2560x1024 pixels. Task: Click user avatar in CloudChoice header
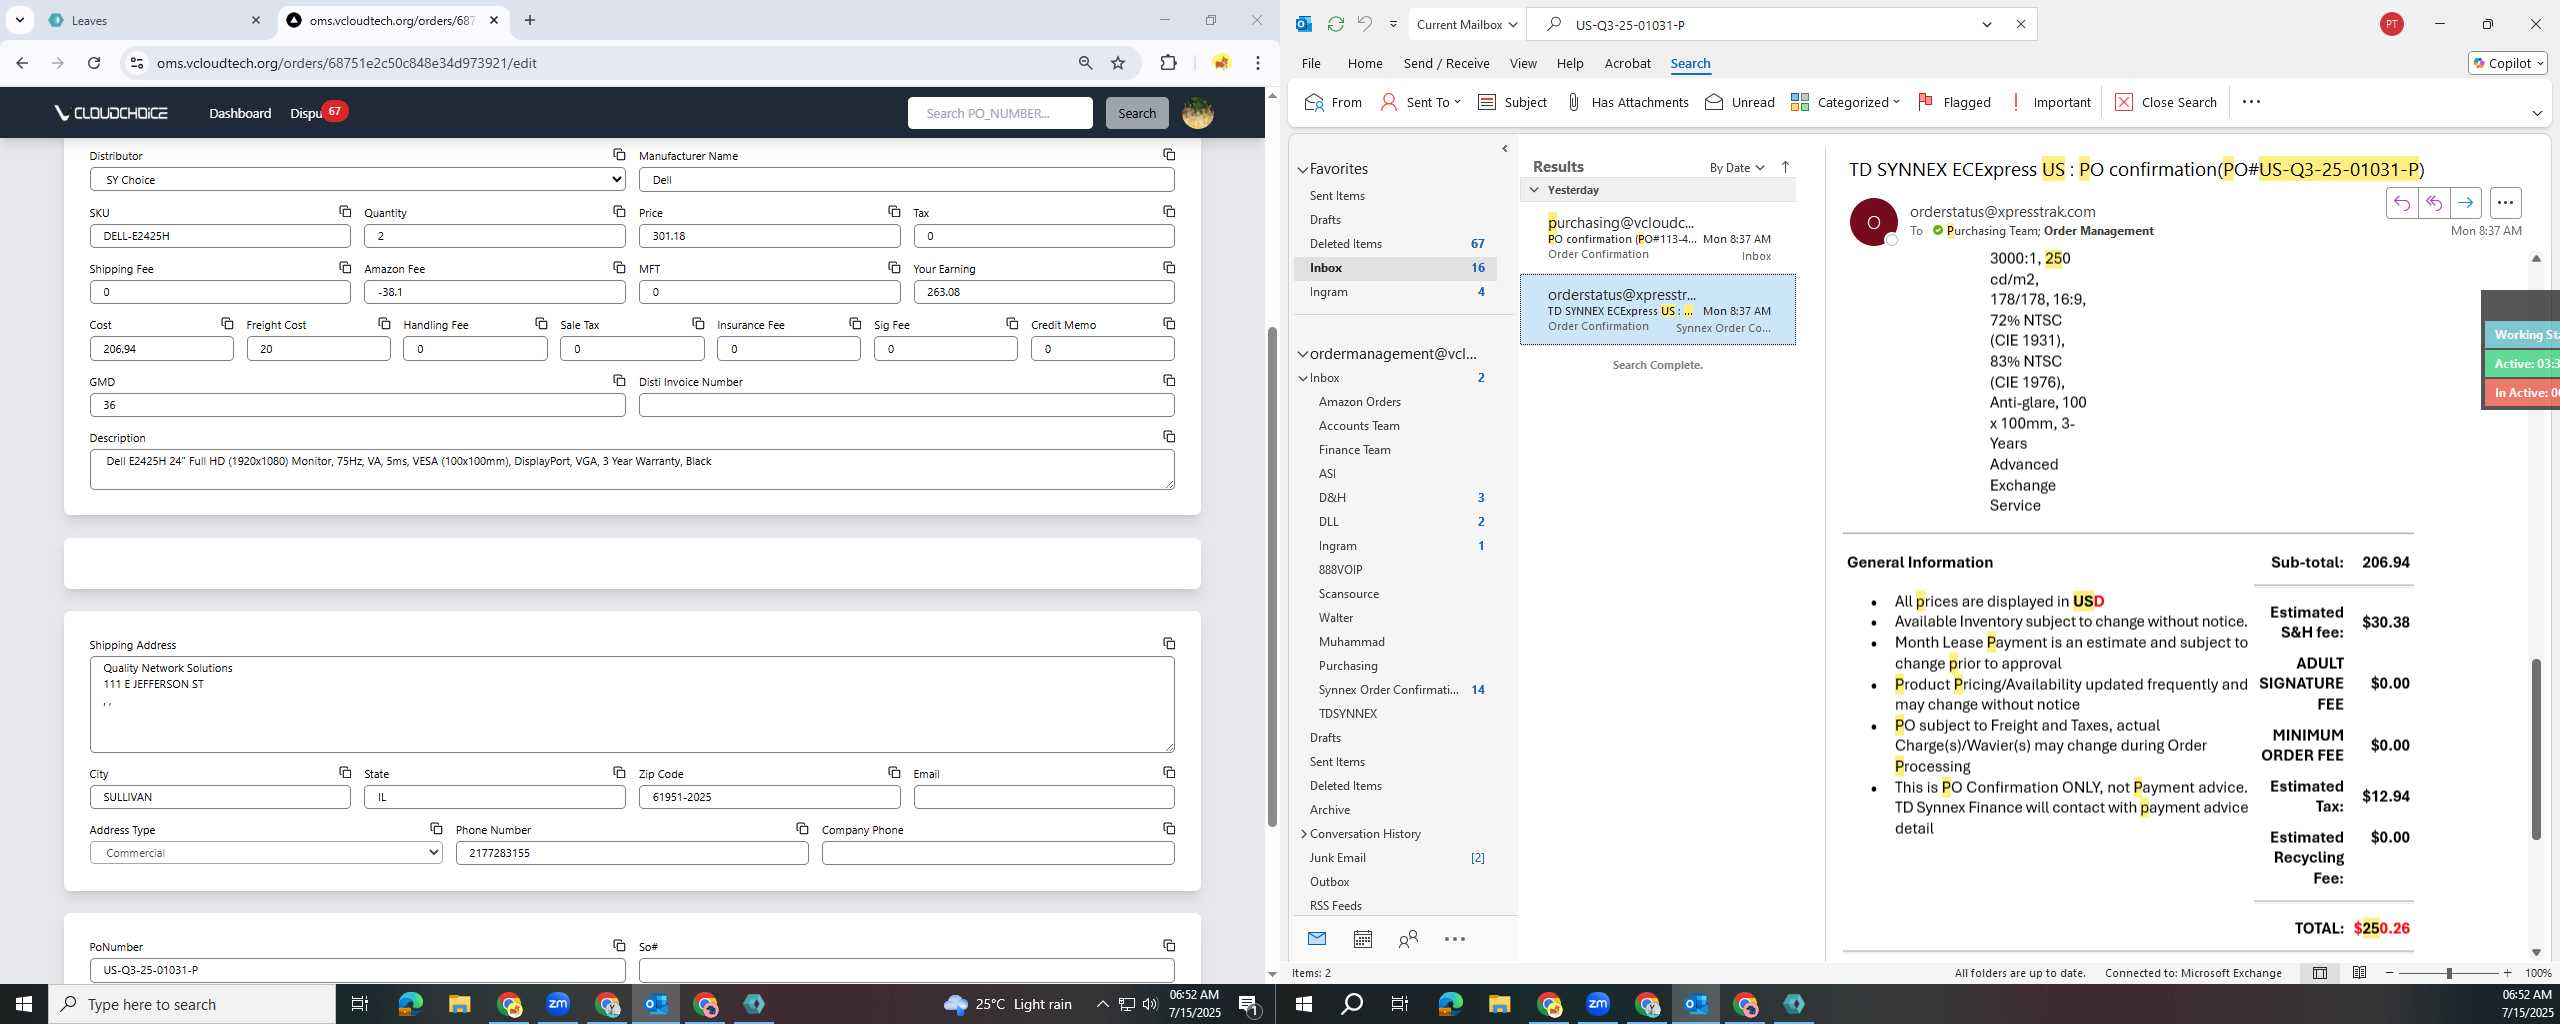[x=1197, y=113]
